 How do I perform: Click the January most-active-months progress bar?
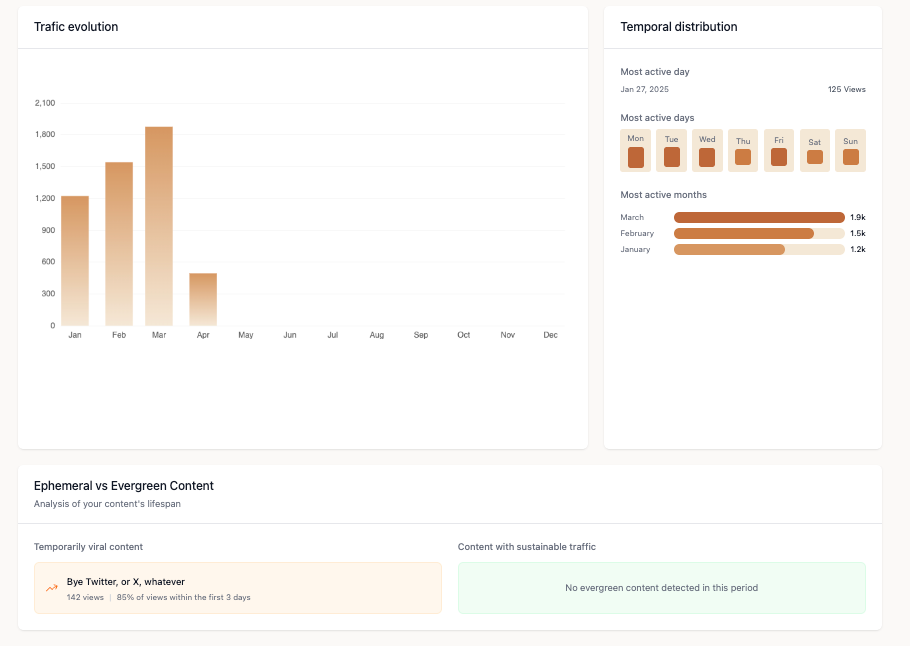point(759,249)
